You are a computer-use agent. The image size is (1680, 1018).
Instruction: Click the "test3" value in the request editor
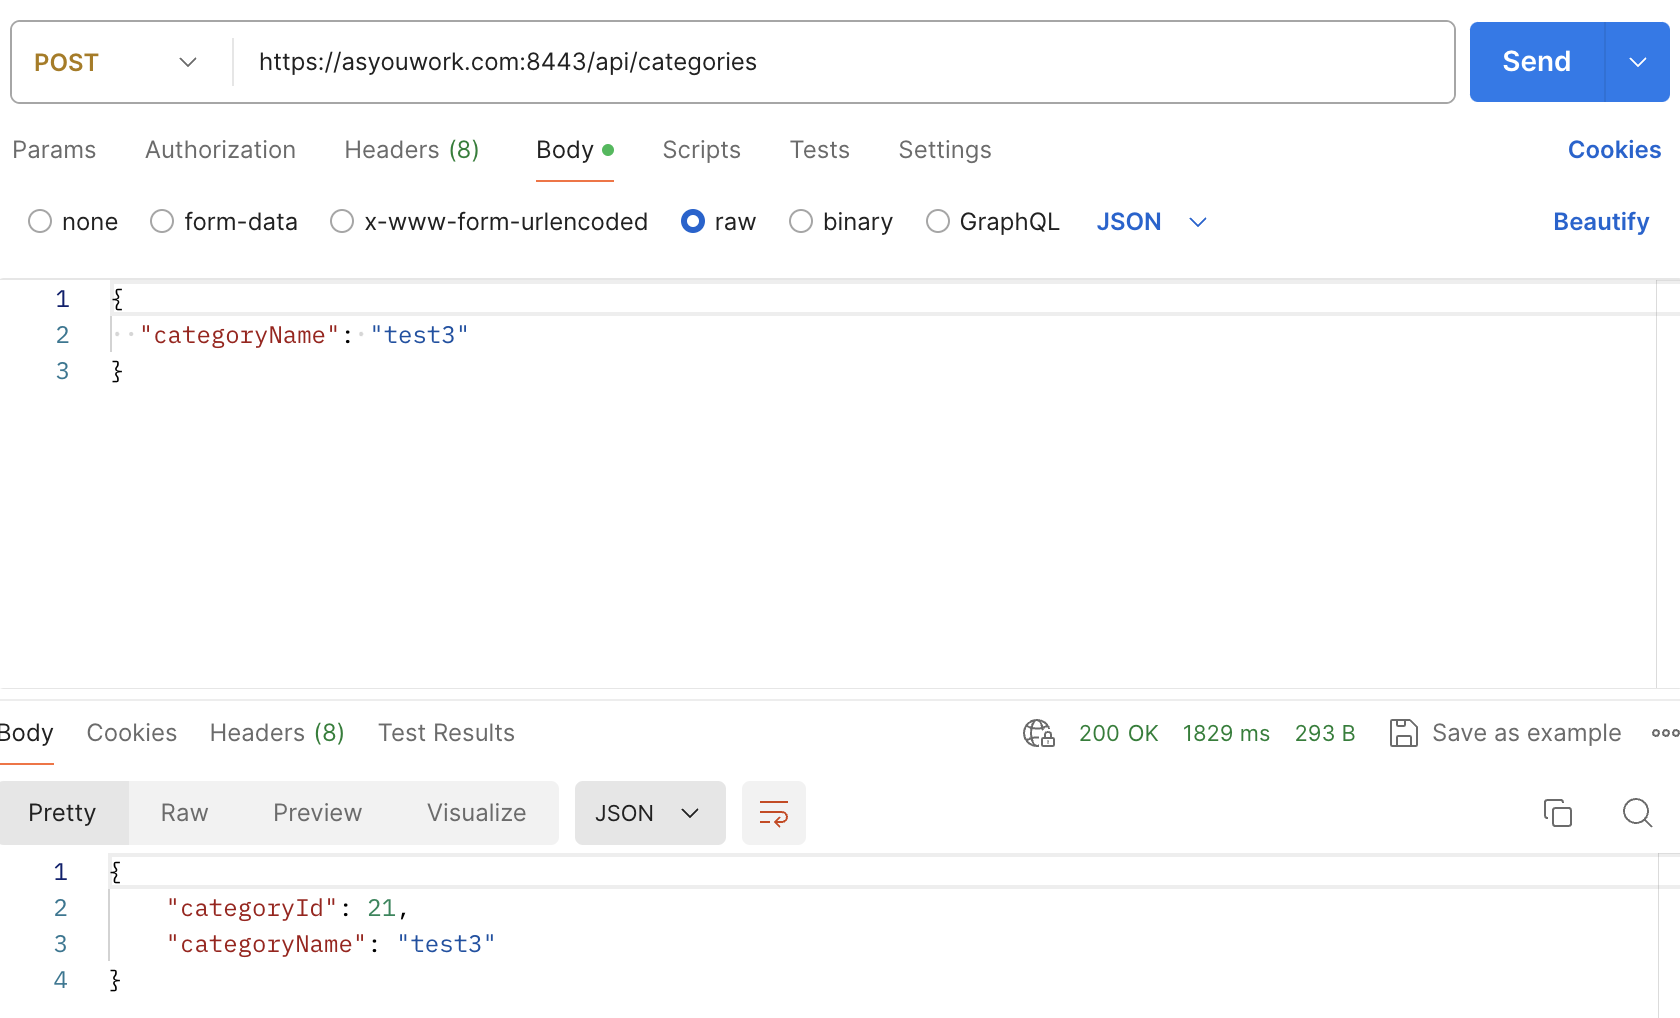click(419, 335)
